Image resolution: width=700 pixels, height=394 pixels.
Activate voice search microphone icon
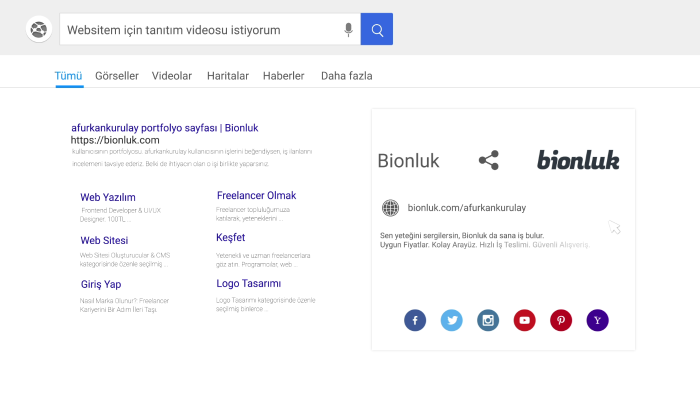(348, 30)
